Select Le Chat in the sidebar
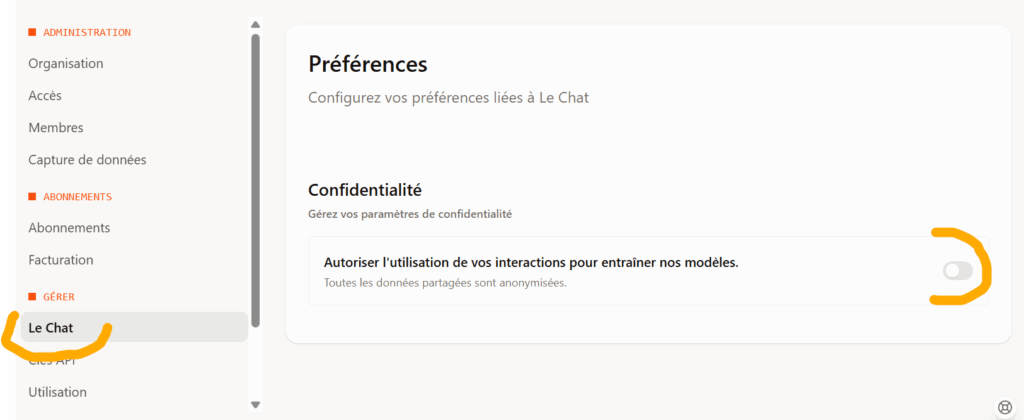 [51, 327]
